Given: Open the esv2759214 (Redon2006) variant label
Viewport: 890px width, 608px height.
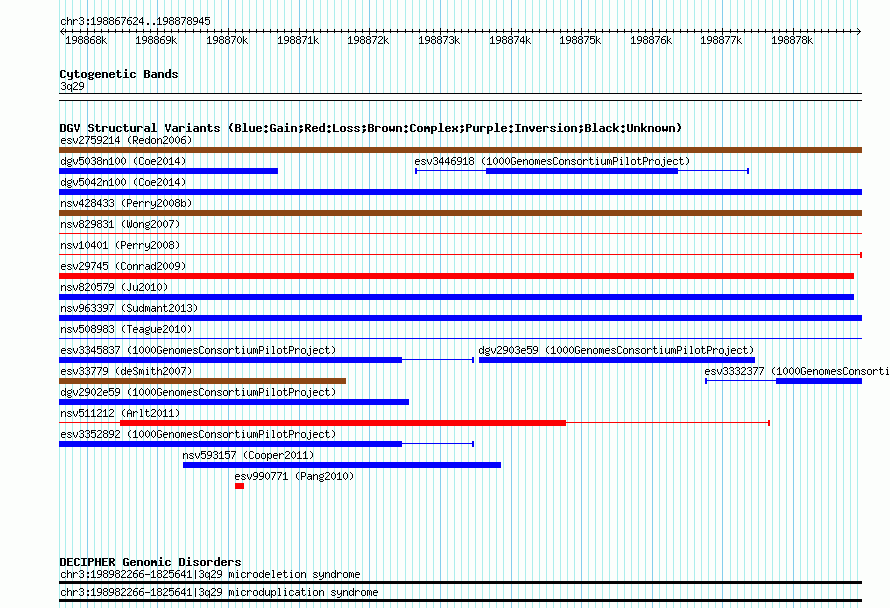Looking at the screenshot, I should 126,140.
